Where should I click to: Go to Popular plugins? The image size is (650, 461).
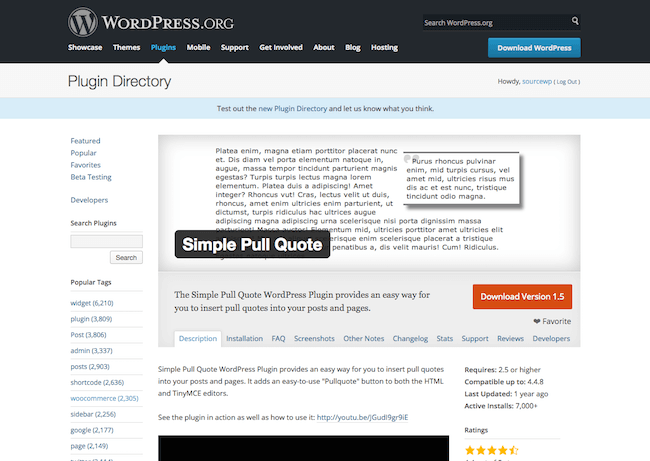tap(83, 153)
